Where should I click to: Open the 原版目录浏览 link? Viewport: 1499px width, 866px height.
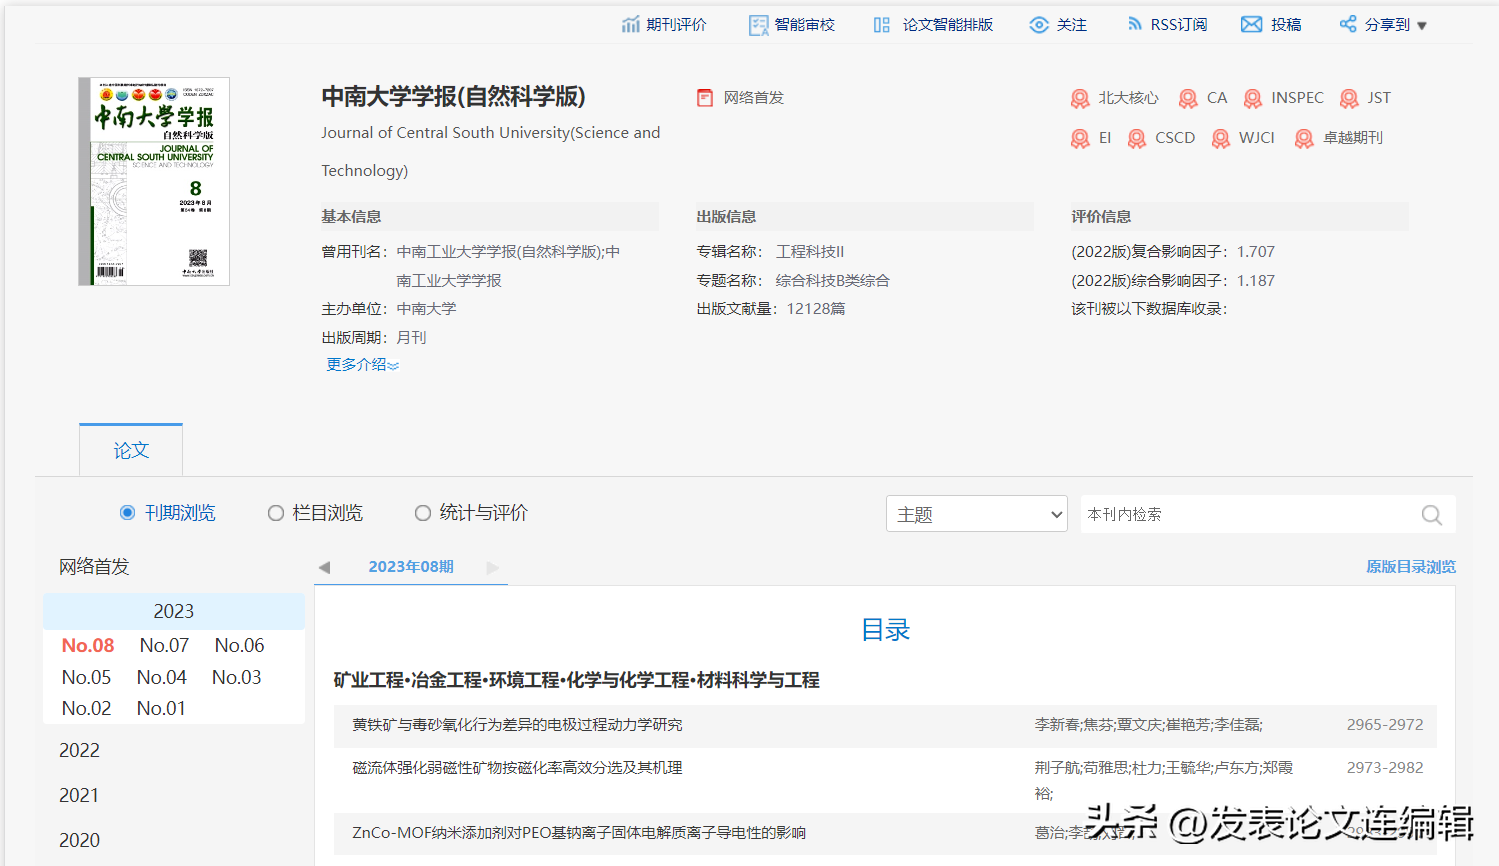(x=1411, y=567)
